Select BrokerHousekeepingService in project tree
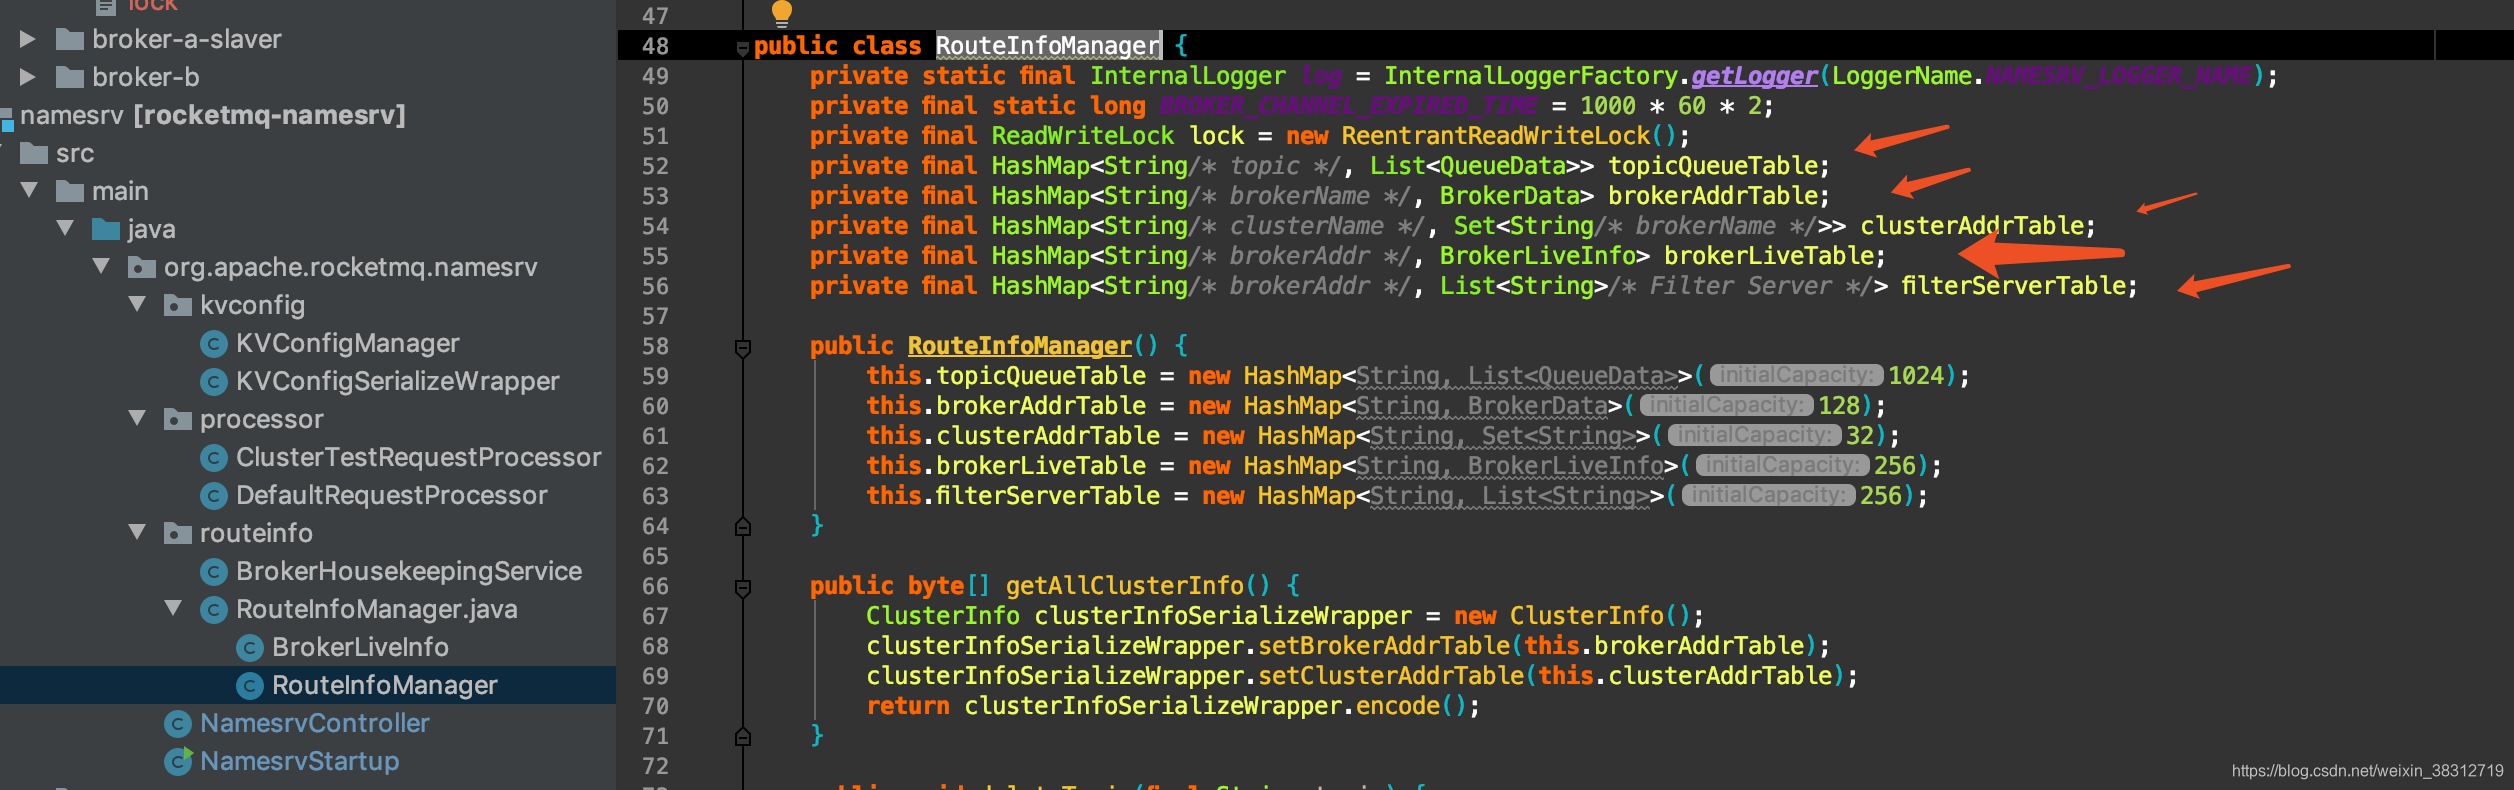Viewport: 2514px width, 790px height. click(408, 572)
